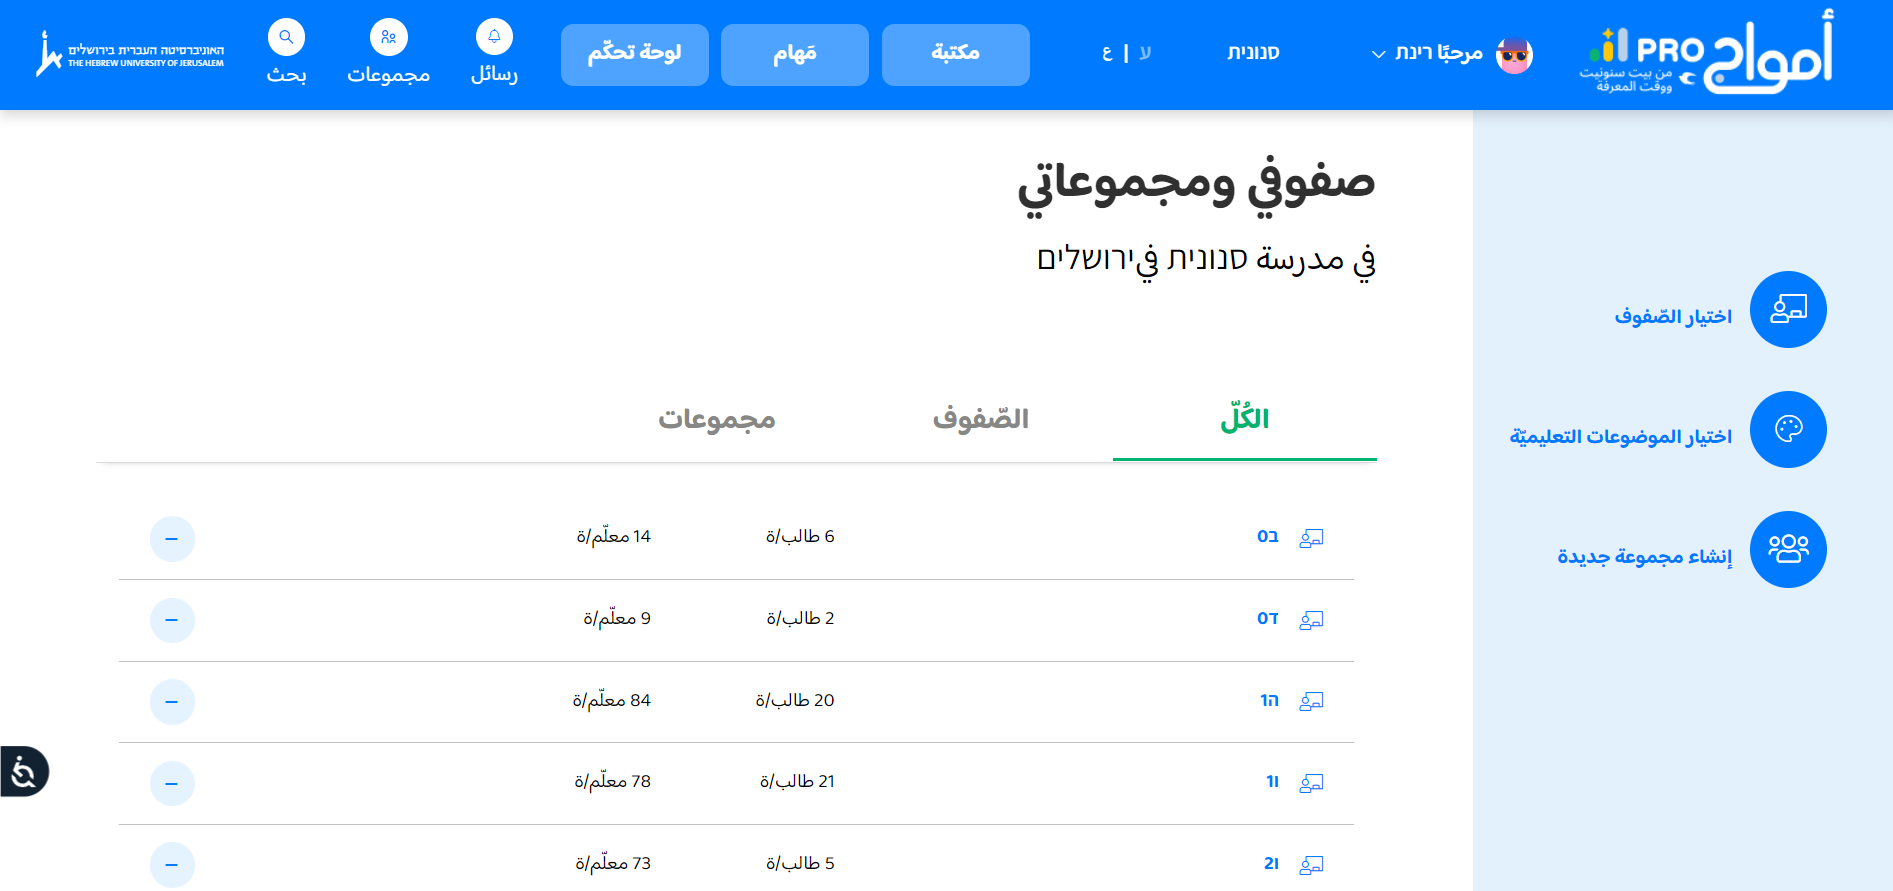Click the choose subjects palette round icon
The height and width of the screenshot is (891, 1893).
pos(1788,430)
